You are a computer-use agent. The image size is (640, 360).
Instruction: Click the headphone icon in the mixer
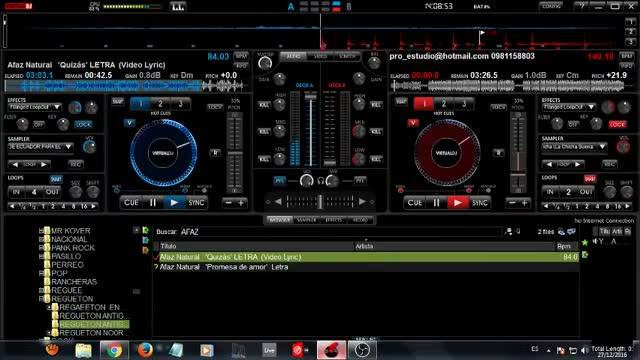click(x=320, y=181)
